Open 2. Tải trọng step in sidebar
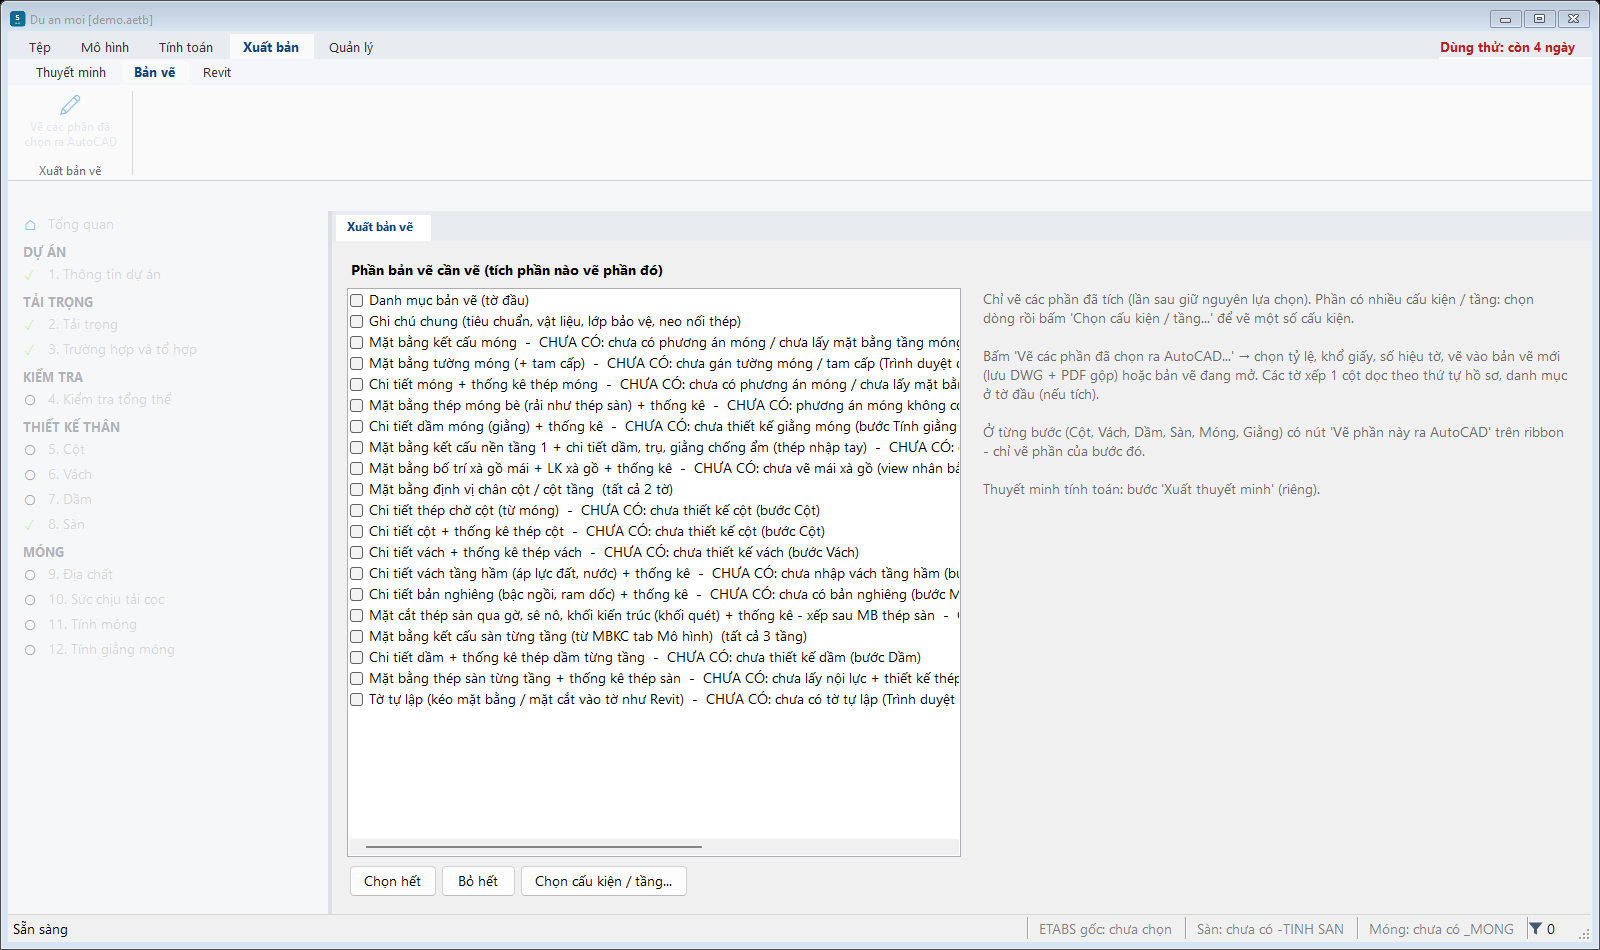 83,324
